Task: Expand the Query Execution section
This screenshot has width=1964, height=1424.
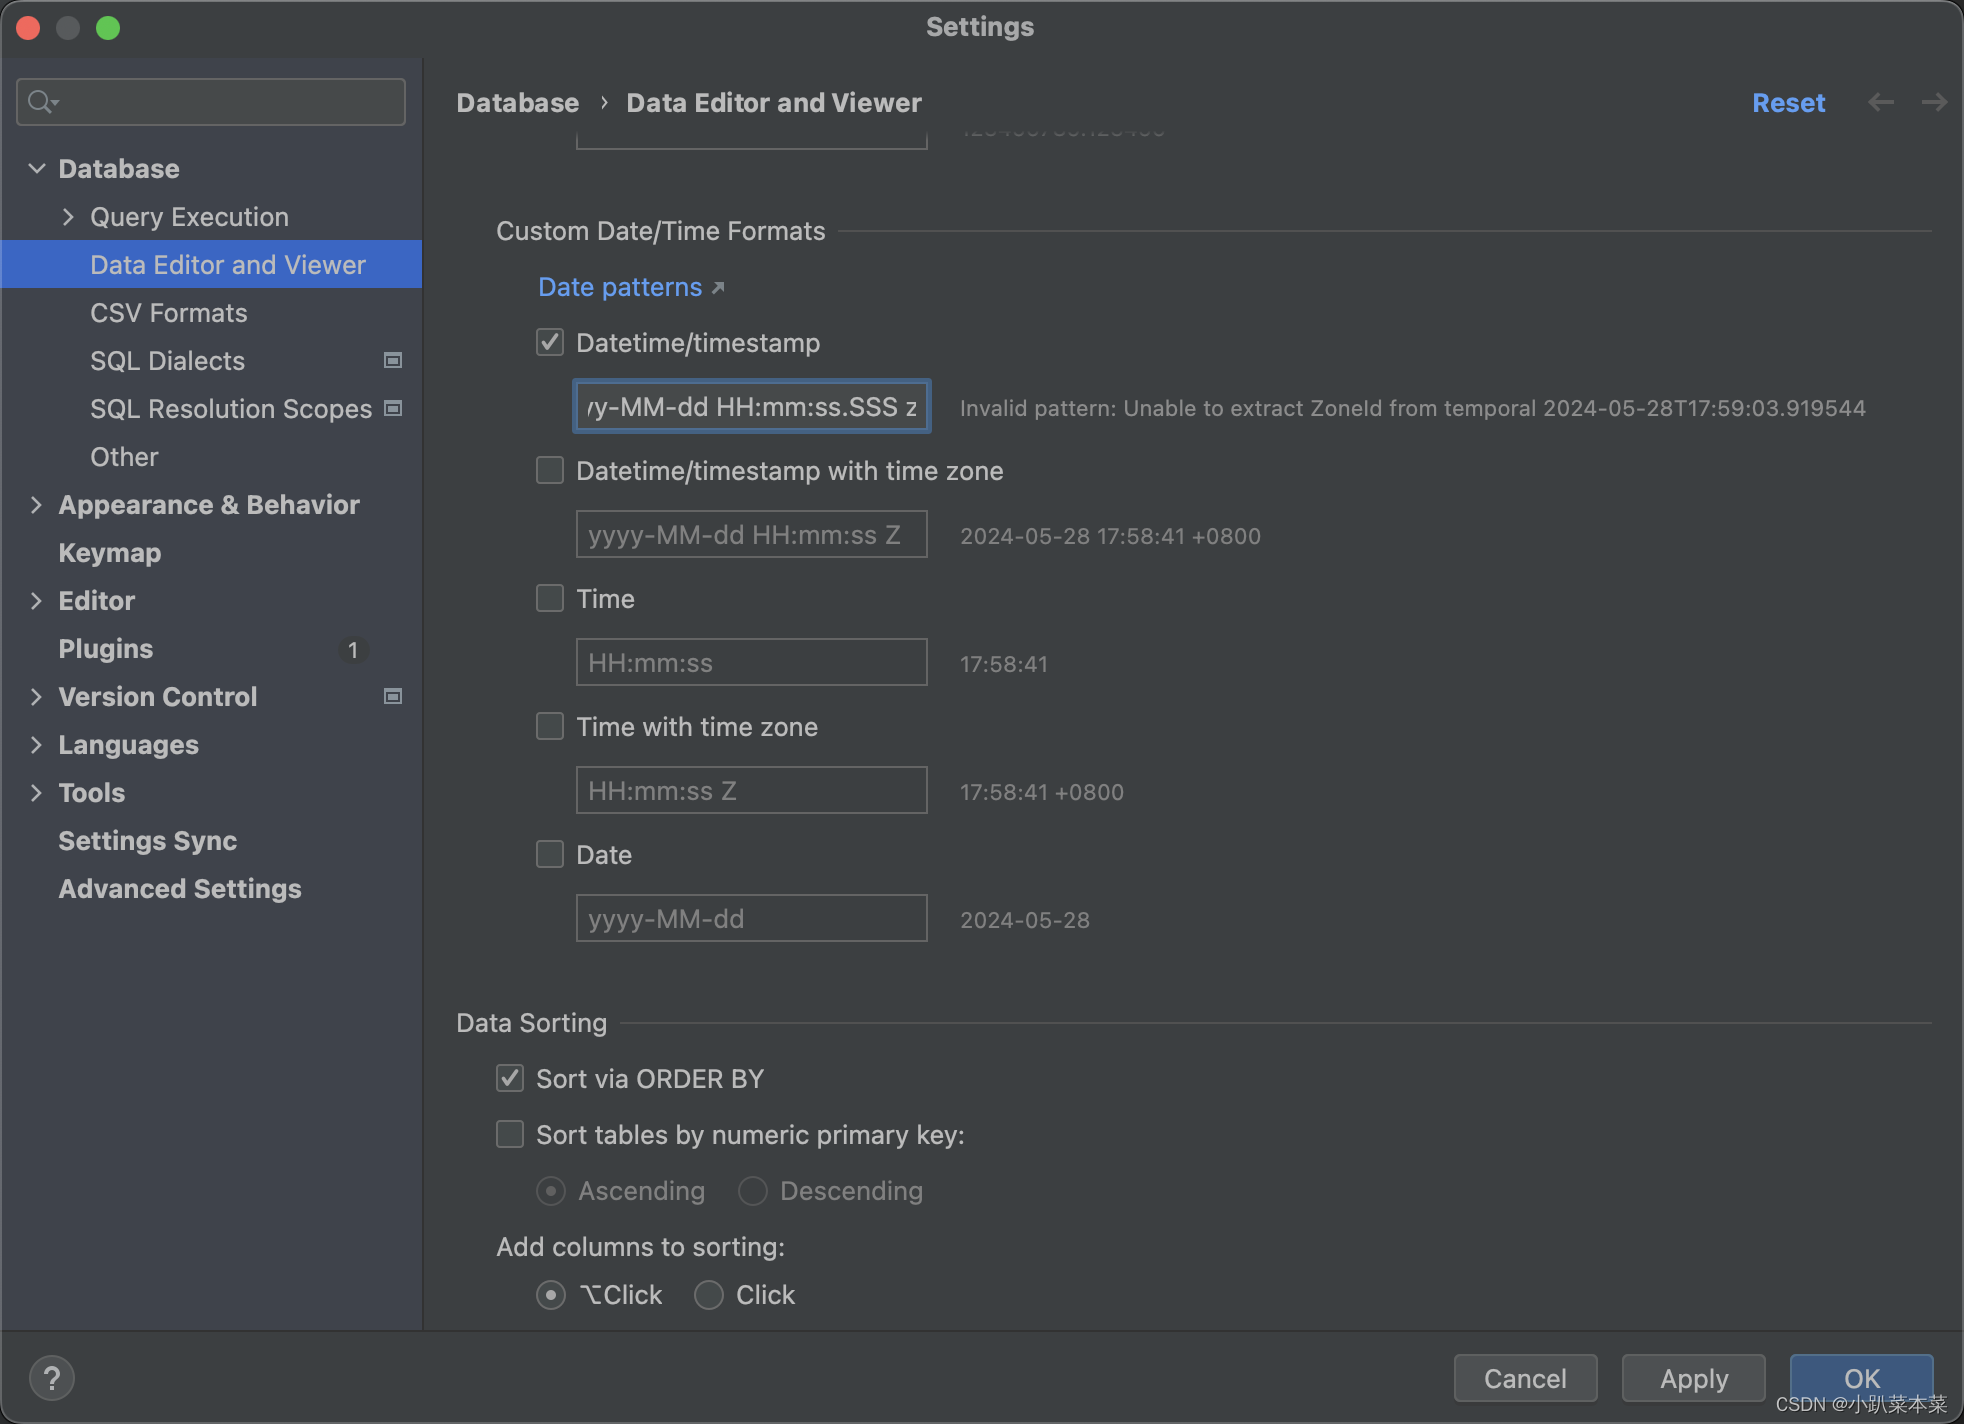Action: pos(68,216)
